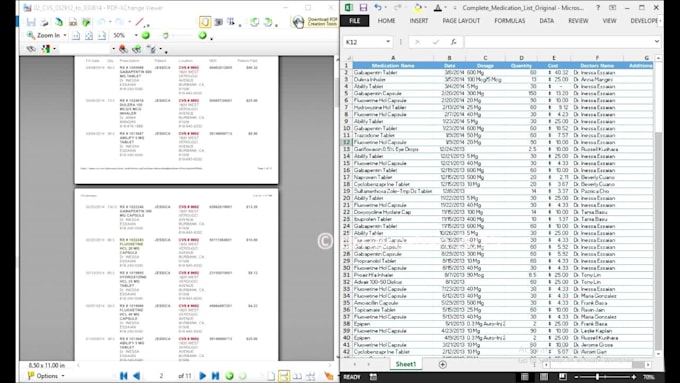The image size is (680, 383).
Task: Select continuous facing layout icon in PDF viewer
Action: pos(311,376)
